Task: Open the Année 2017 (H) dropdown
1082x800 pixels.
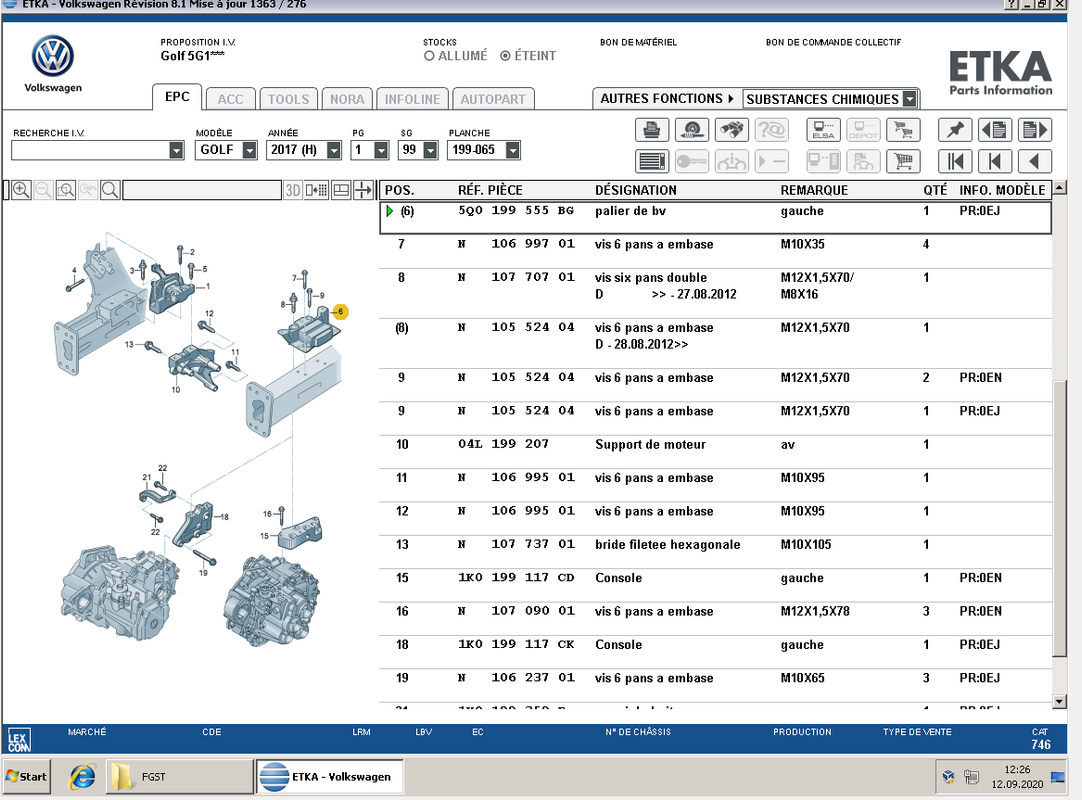Action: [334, 150]
